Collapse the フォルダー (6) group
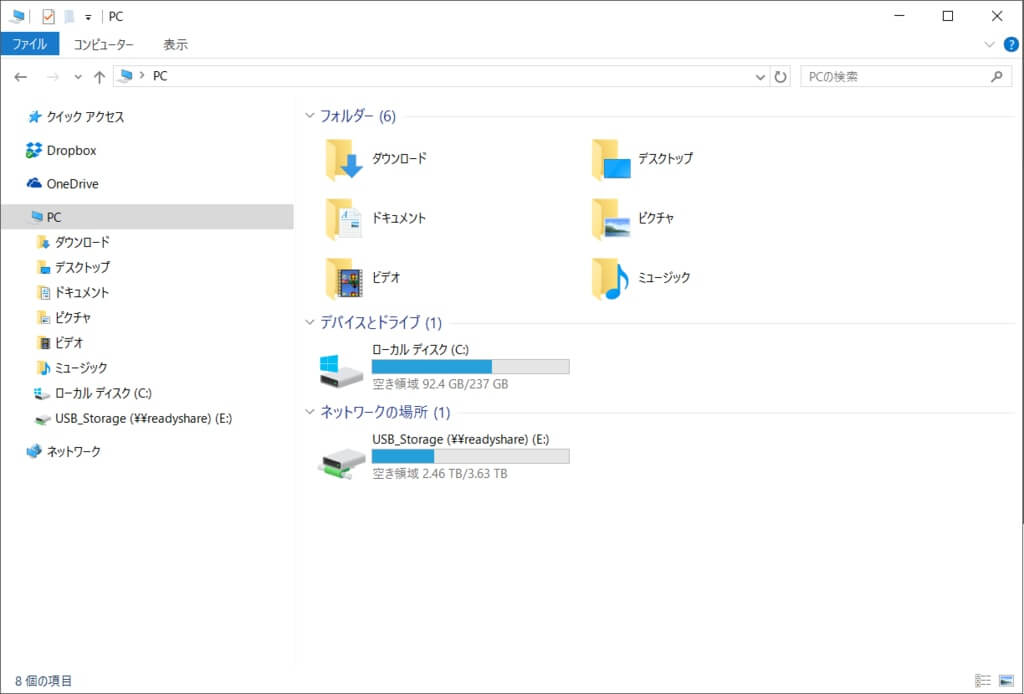Image resolution: width=1024 pixels, height=694 pixels. click(310, 116)
